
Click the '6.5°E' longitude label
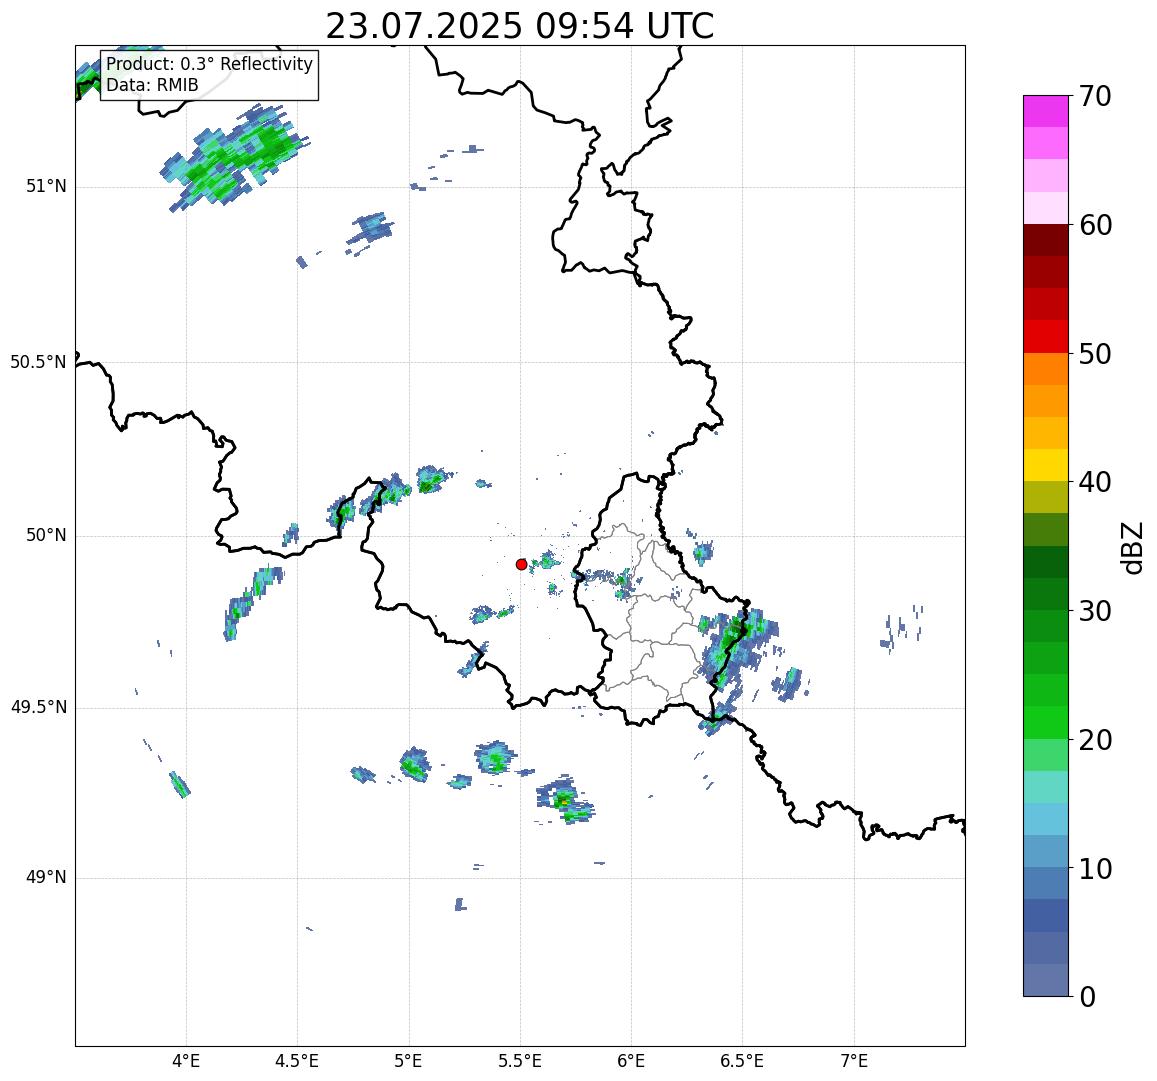click(x=742, y=1061)
